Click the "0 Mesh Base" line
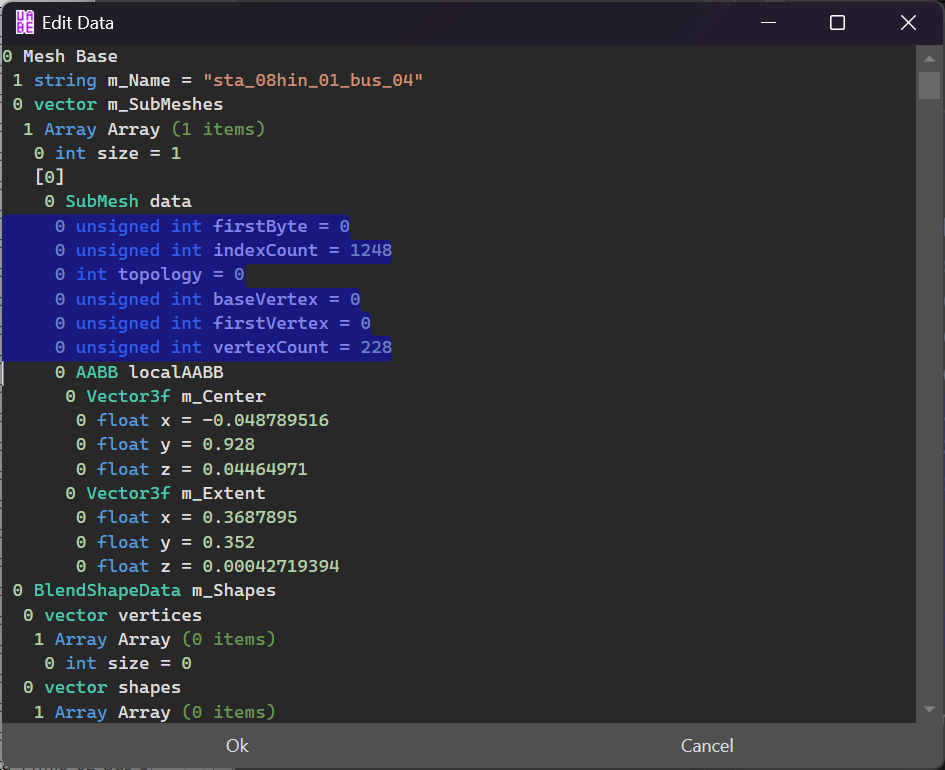945x770 pixels. click(60, 56)
